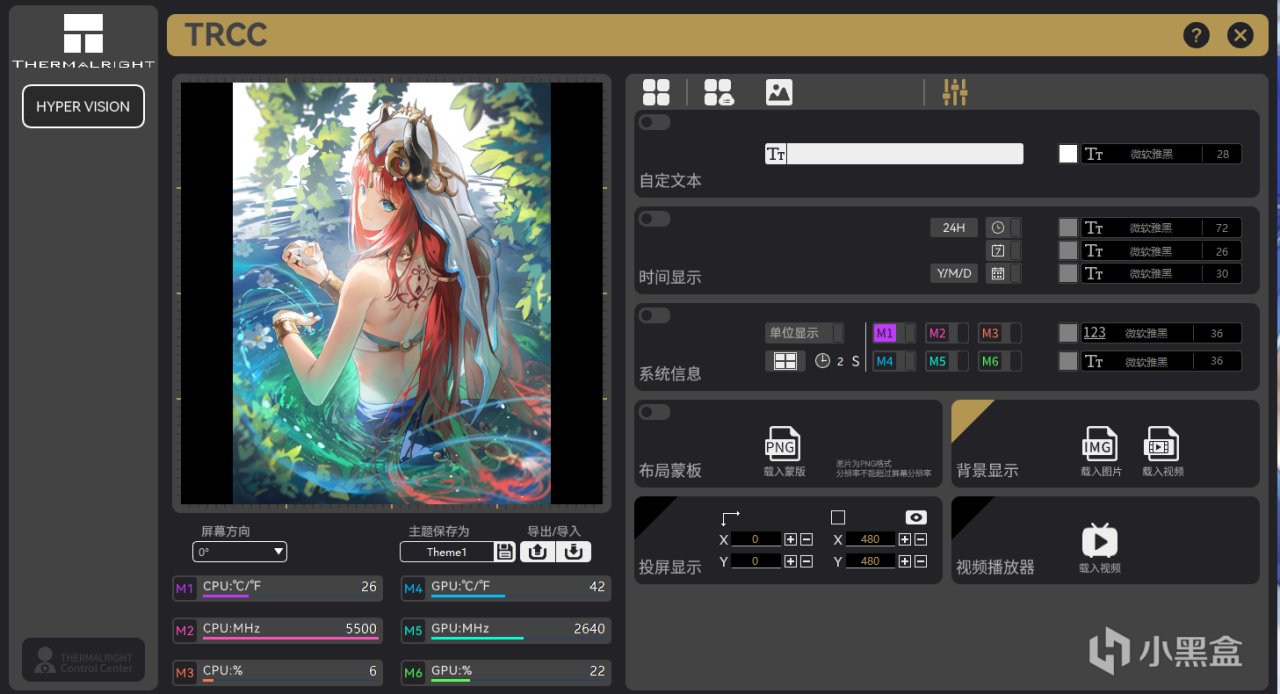
Task: Click the Y/M/D date format button
Action: tap(953, 273)
